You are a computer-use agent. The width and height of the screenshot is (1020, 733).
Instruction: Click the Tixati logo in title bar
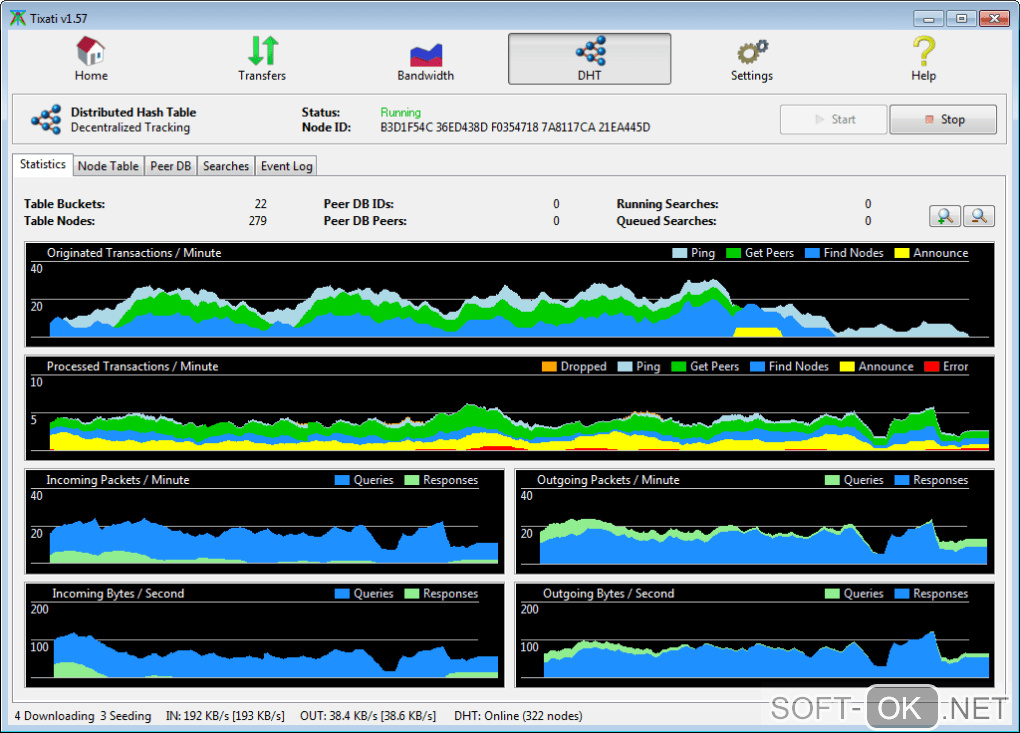18,18
